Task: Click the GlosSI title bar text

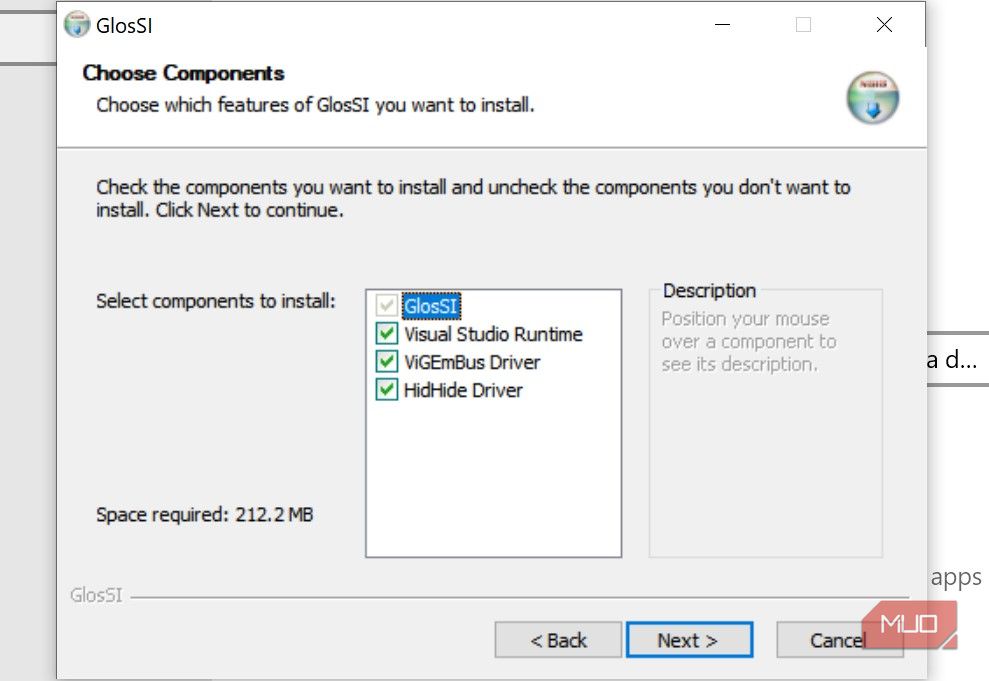Action: click(124, 26)
